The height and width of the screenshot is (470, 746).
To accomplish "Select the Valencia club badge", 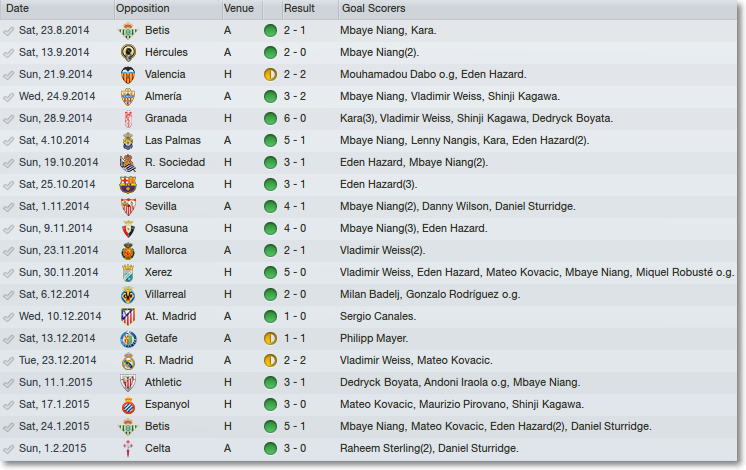I will tap(128, 75).
